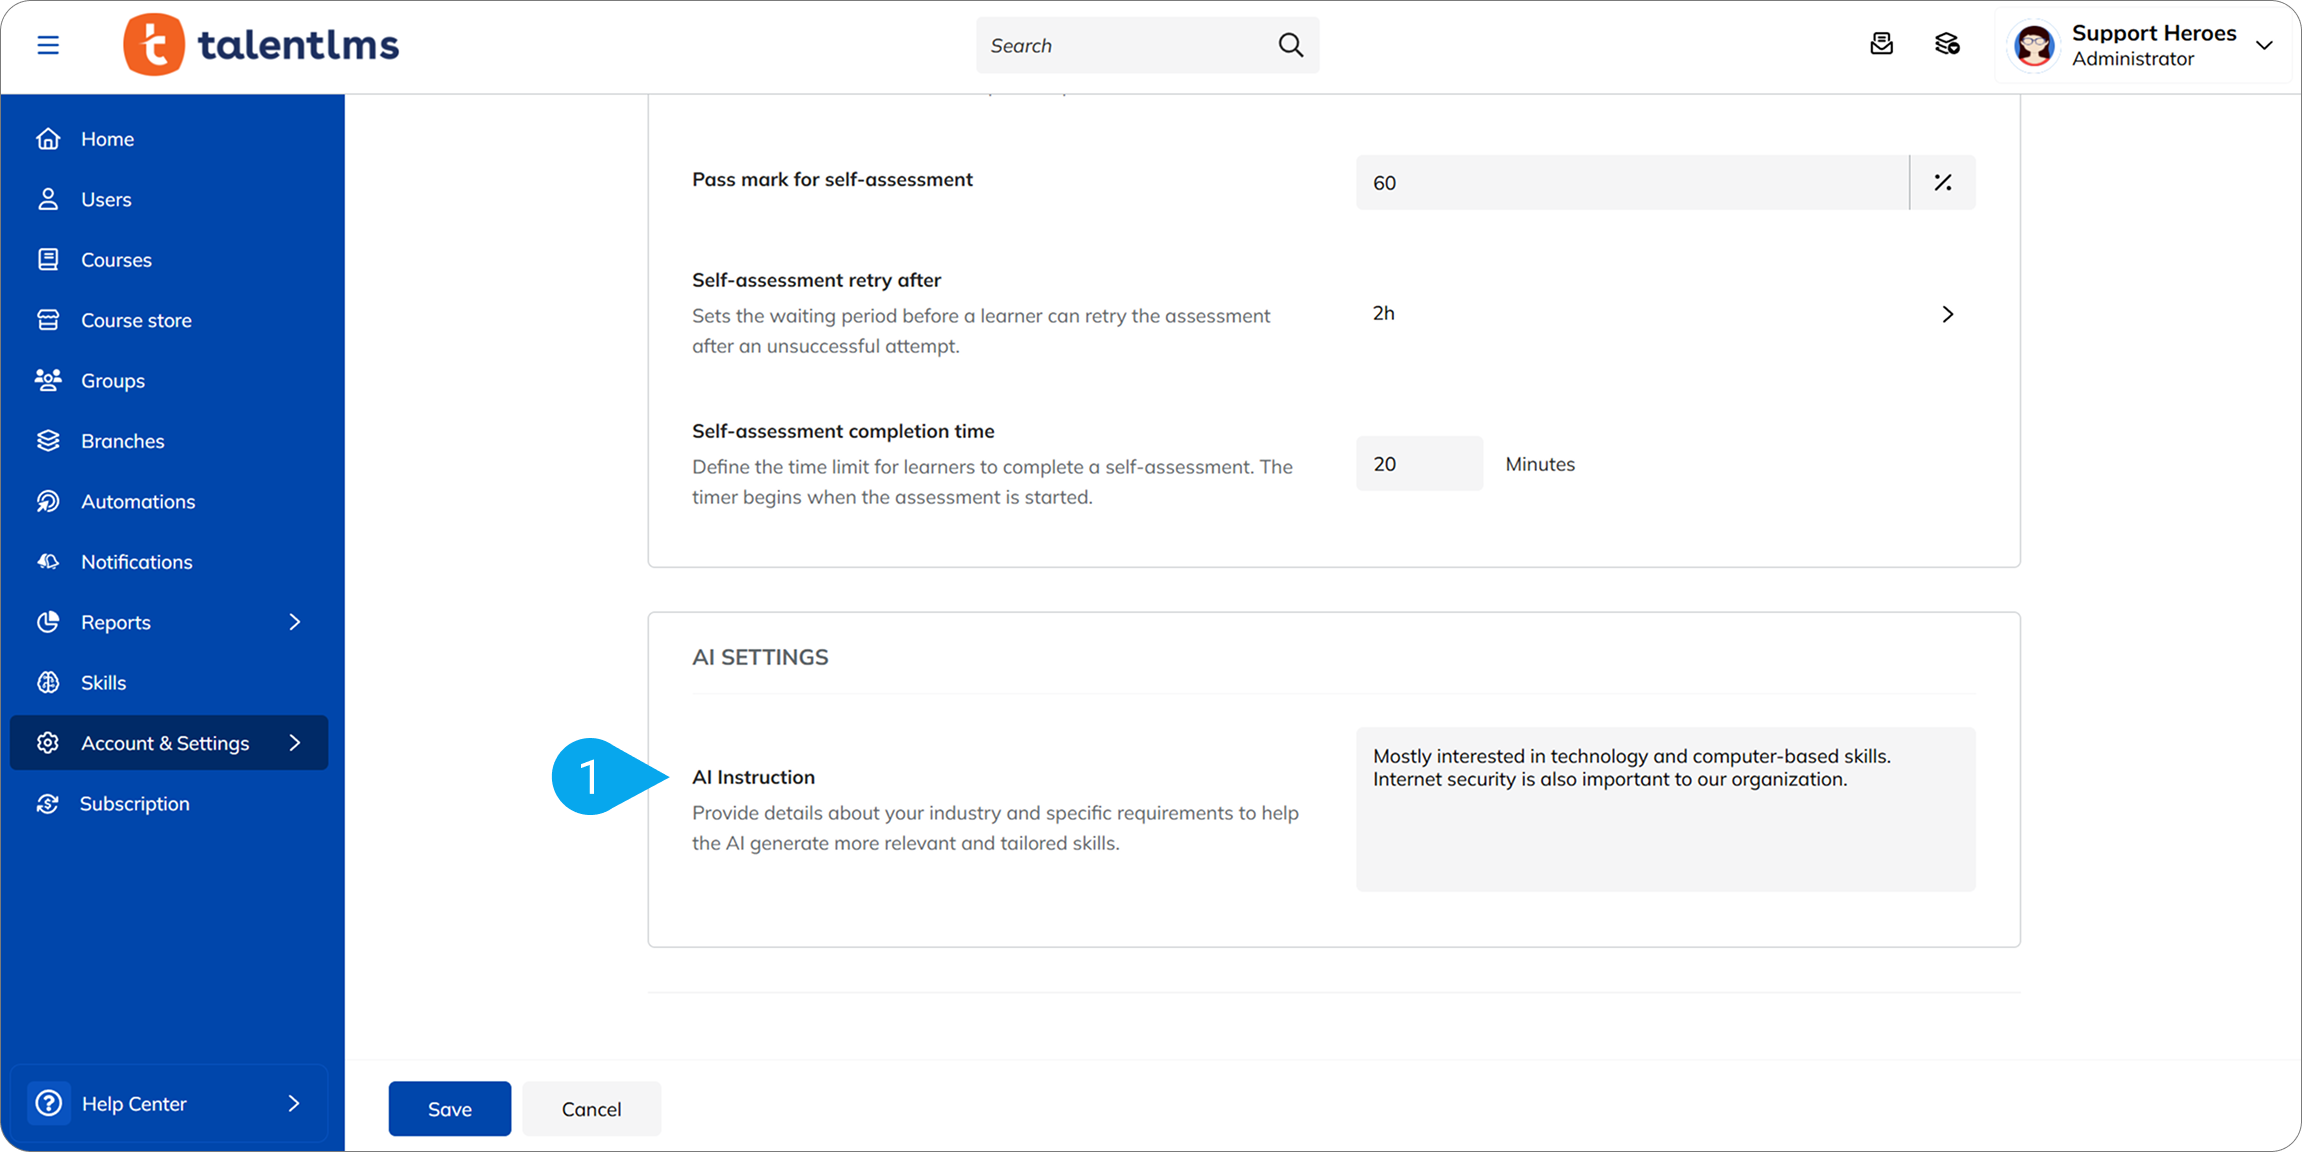This screenshot has height=1152, width=2302.
Task: Click the Help Center question icon
Action: tap(49, 1104)
